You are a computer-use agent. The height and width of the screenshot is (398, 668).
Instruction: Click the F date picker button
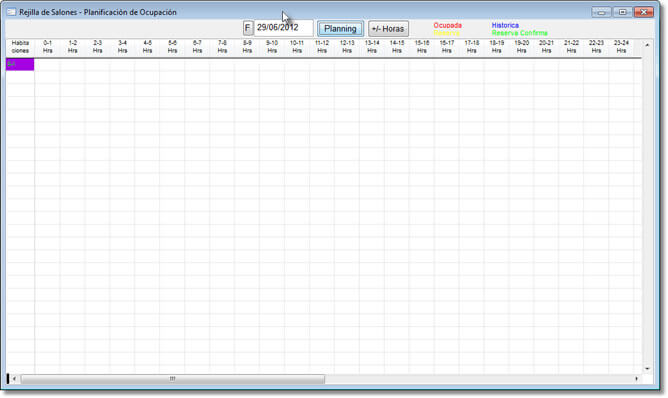[x=248, y=29]
